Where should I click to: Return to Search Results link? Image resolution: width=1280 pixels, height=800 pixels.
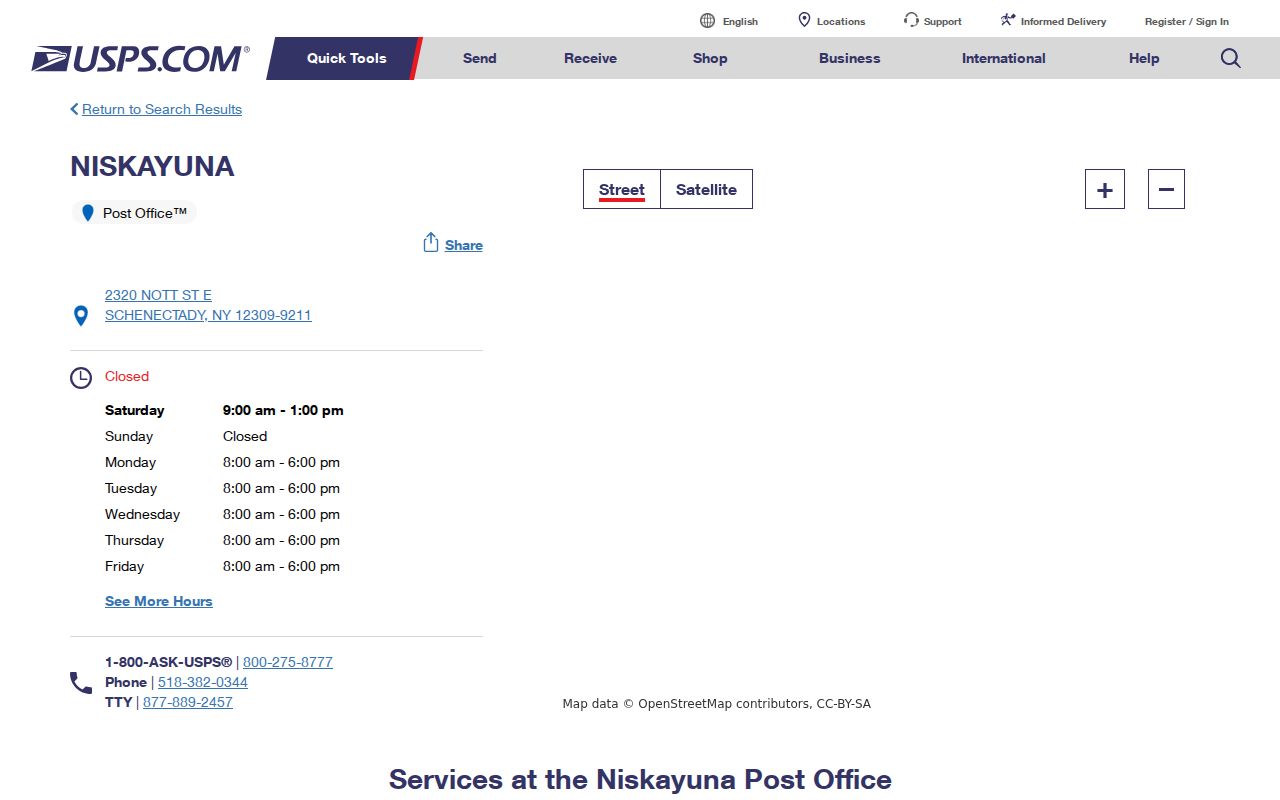tap(162, 109)
